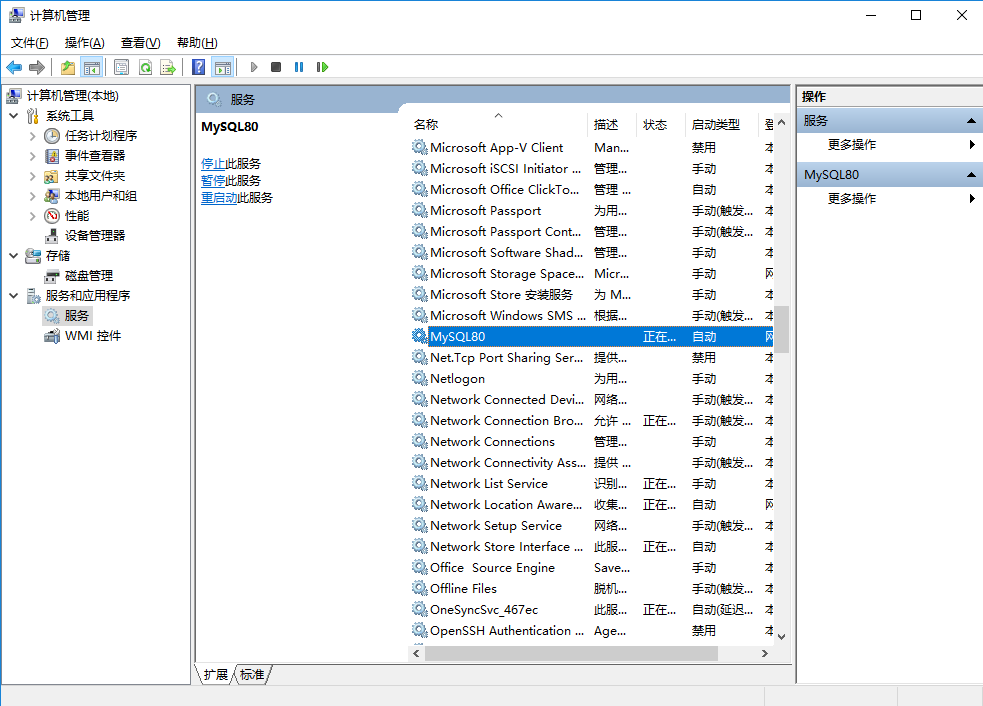Viewport: 983px width, 706px height.
Task: Click the Restart Service toolbar icon
Action: tap(322, 67)
